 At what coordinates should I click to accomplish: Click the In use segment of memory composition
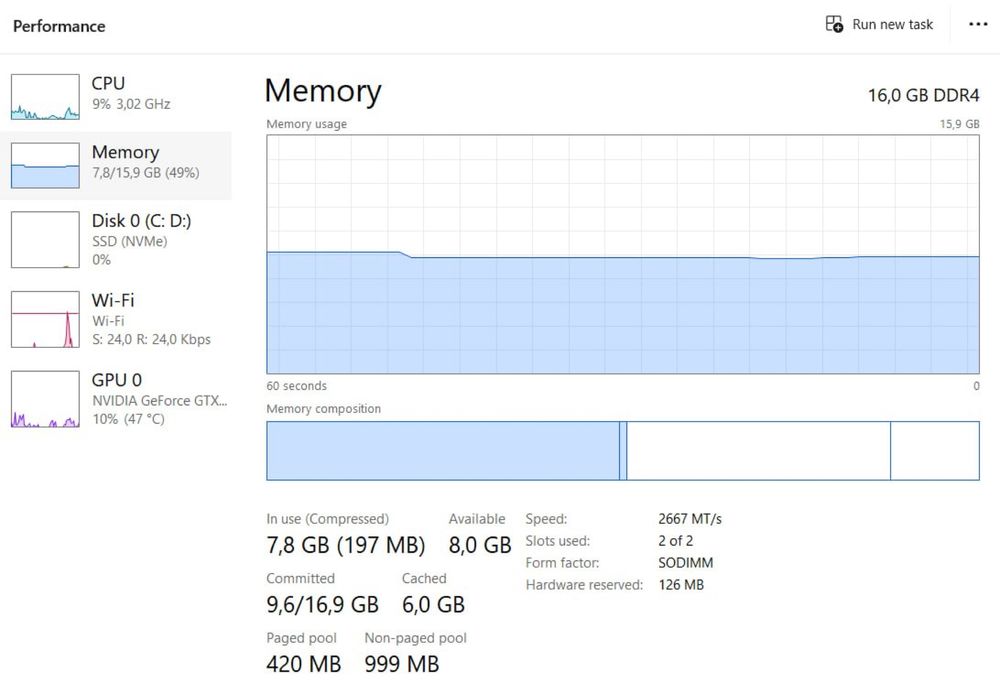click(x=443, y=451)
